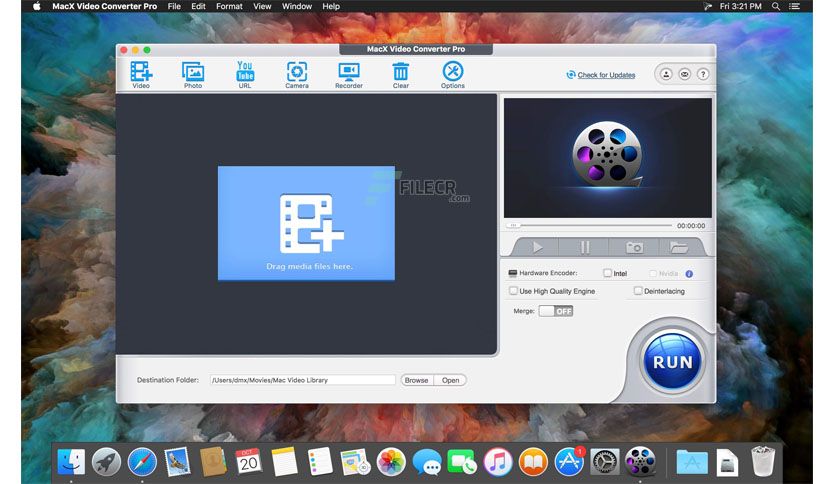Open the View menu
The image size is (836, 484).
[x=262, y=6]
